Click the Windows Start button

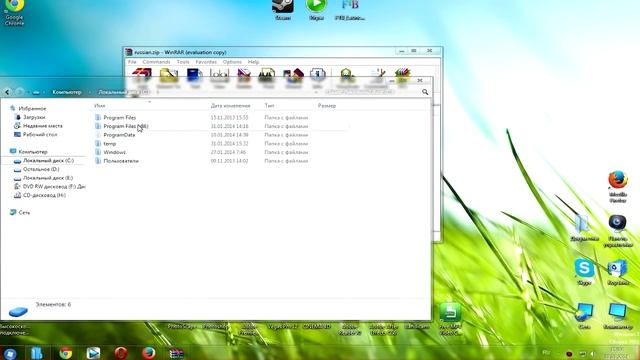point(10,353)
